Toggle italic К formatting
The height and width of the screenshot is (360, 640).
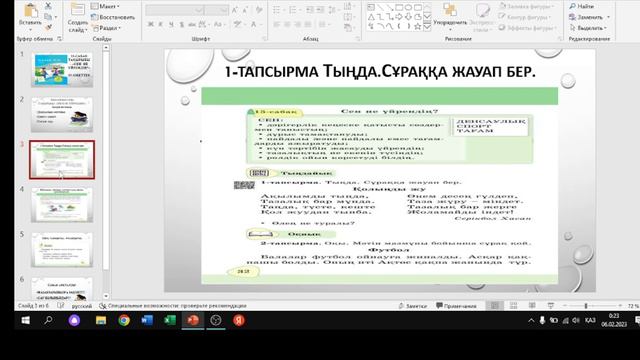coord(161,24)
